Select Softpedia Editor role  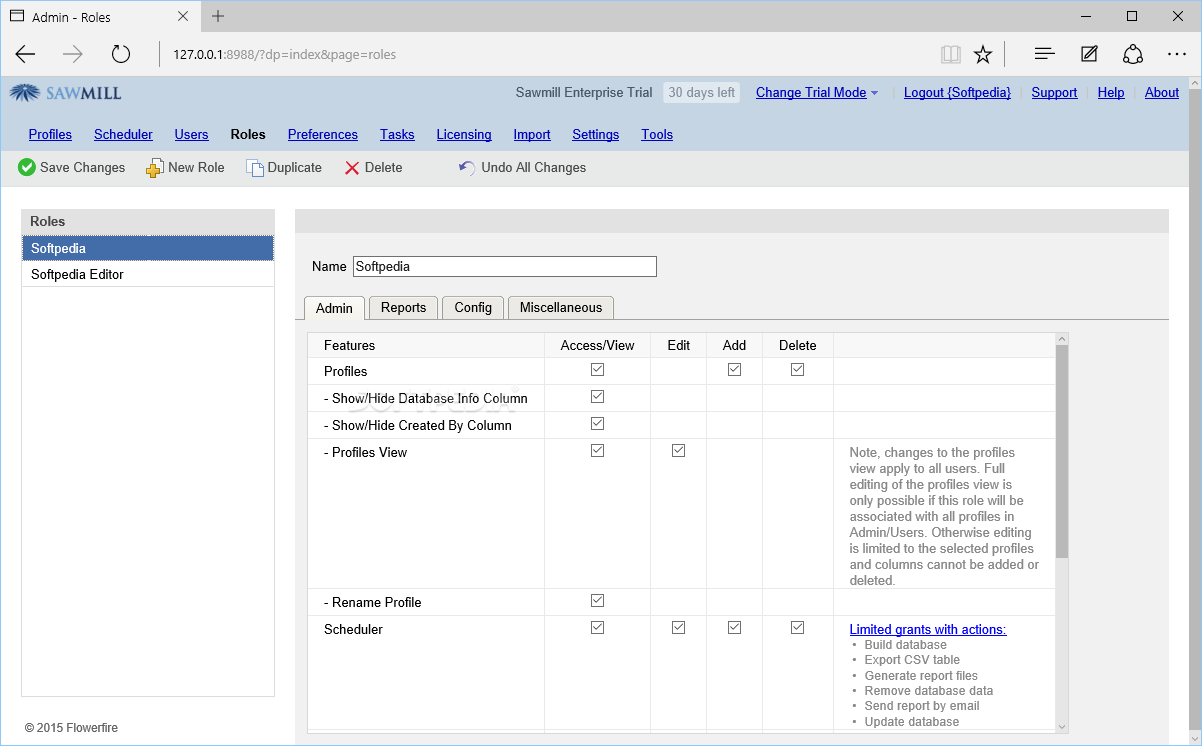148,274
